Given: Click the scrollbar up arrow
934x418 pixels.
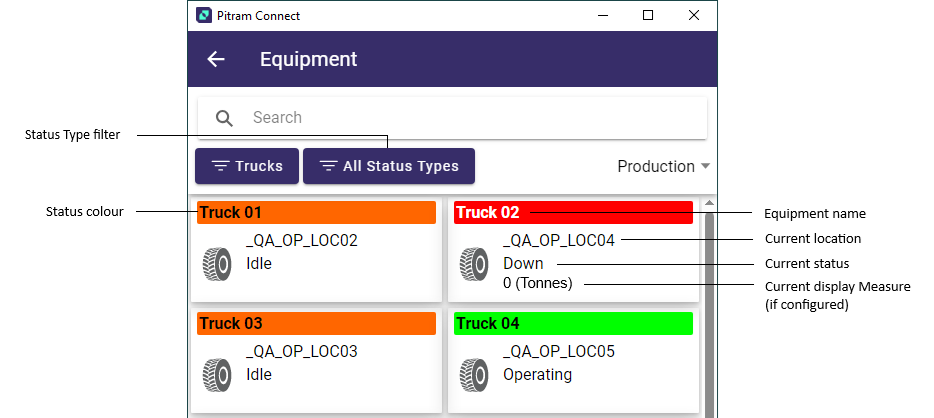Looking at the screenshot, I should tap(709, 203).
